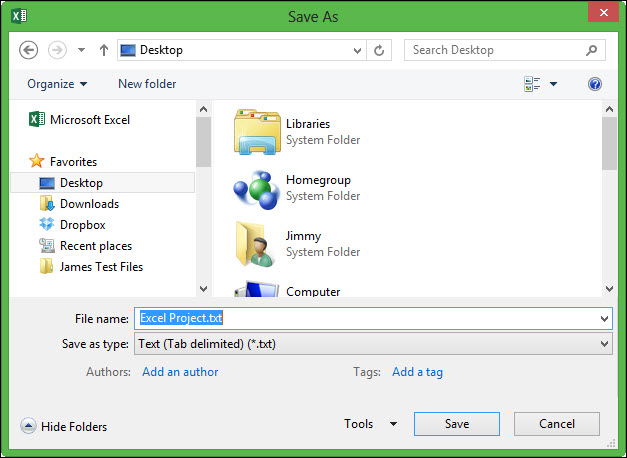627x458 pixels.
Task: Open the Organize menu
Action: coord(57,84)
